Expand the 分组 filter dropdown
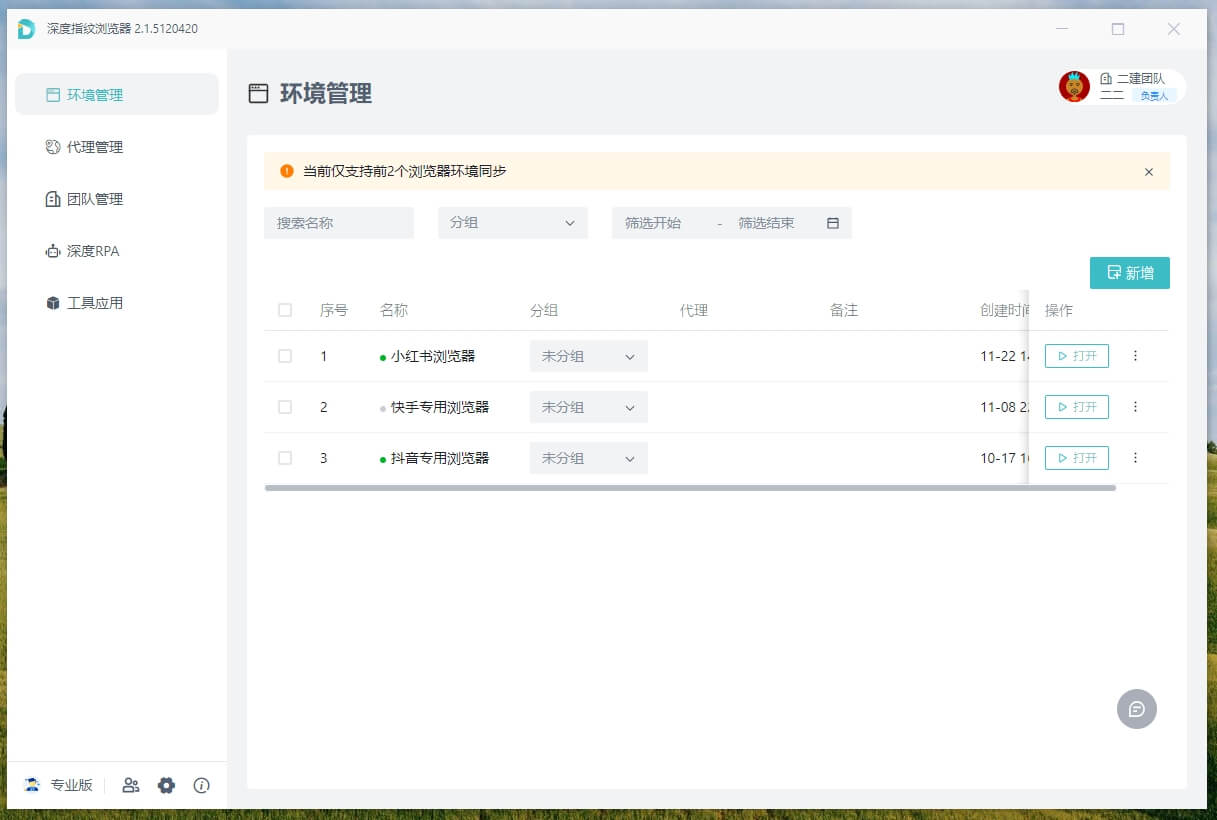 point(512,223)
